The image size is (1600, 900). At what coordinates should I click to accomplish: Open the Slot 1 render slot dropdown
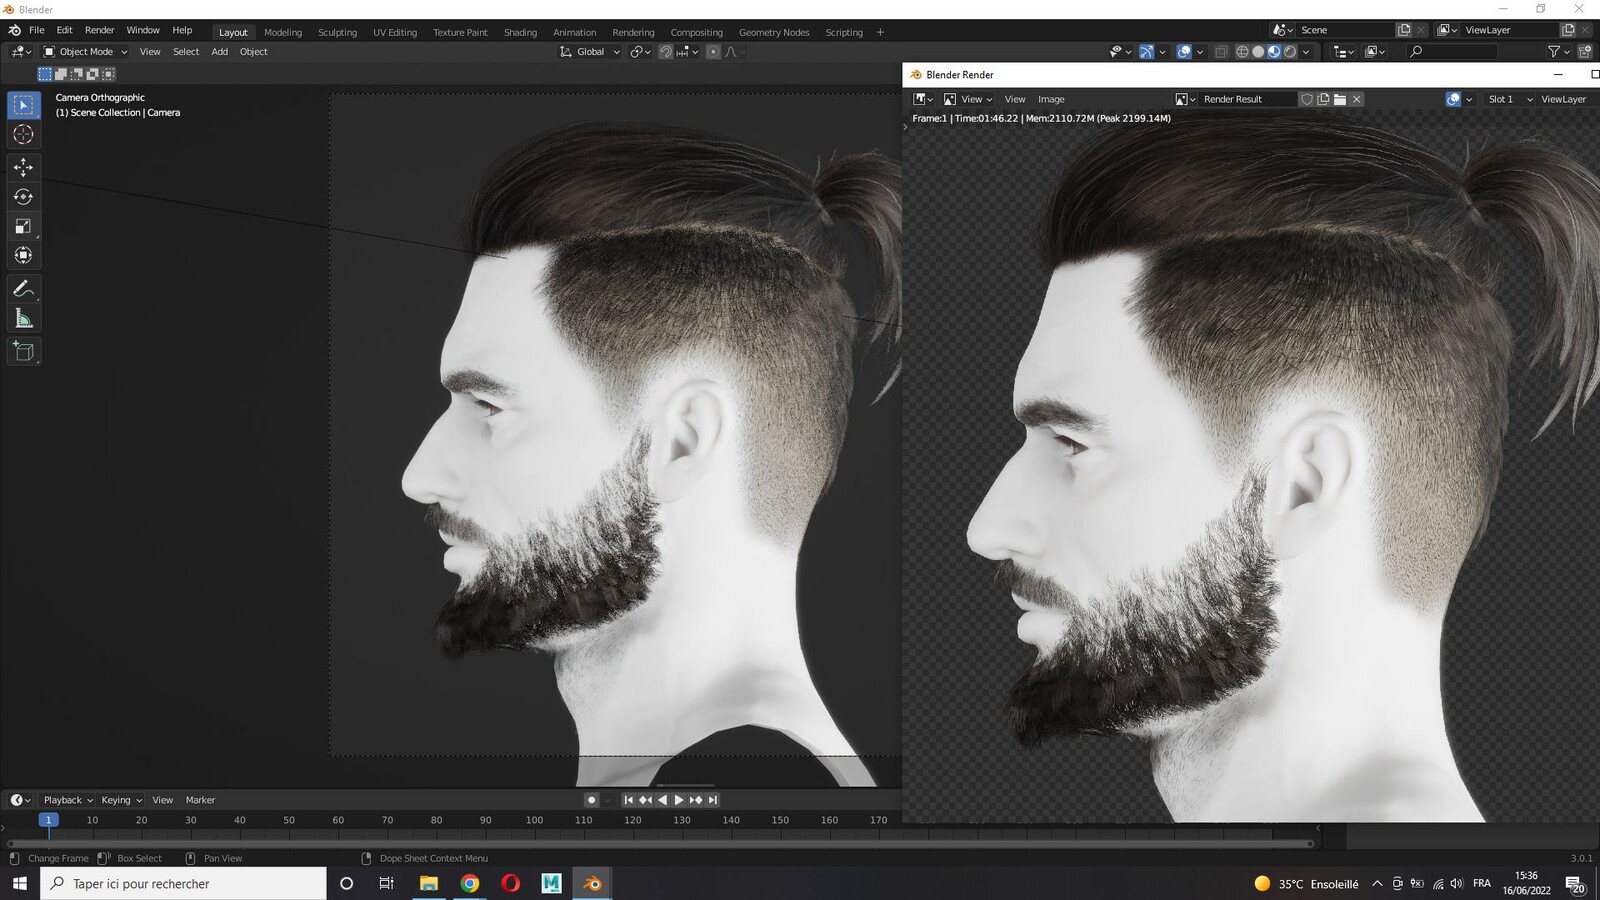click(1509, 99)
